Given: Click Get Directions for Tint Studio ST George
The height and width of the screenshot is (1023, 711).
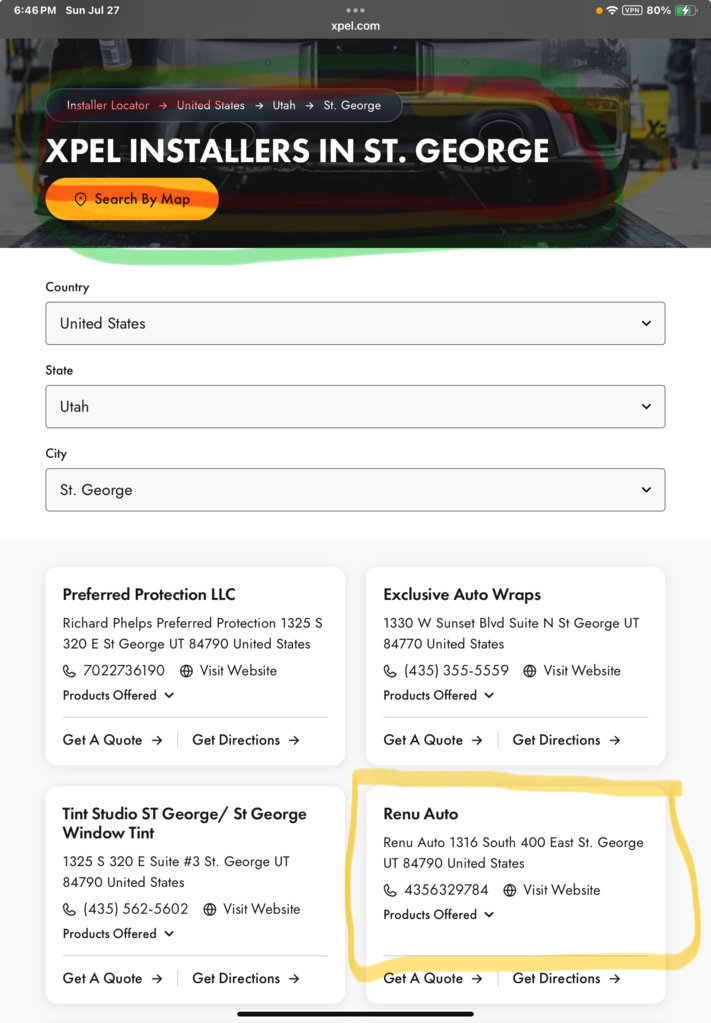Looking at the screenshot, I should [246, 978].
